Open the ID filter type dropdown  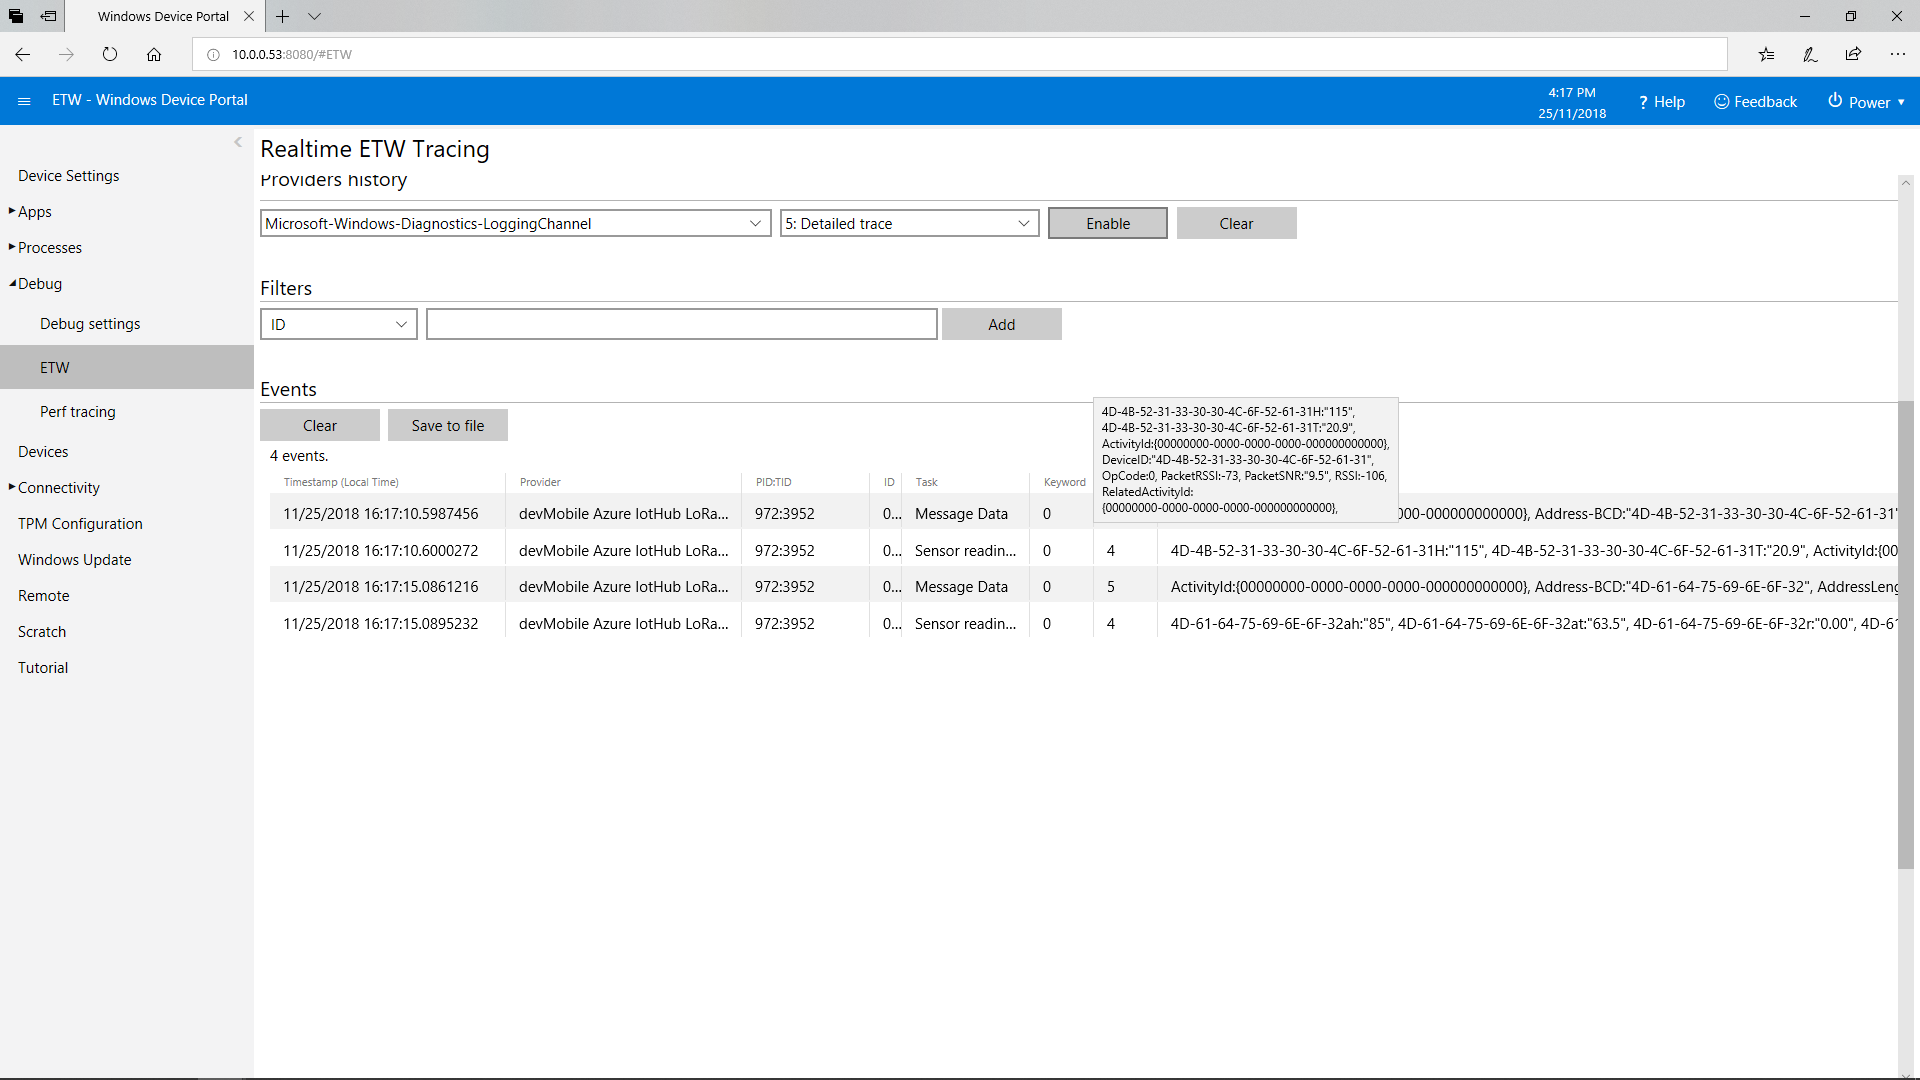click(338, 324)
